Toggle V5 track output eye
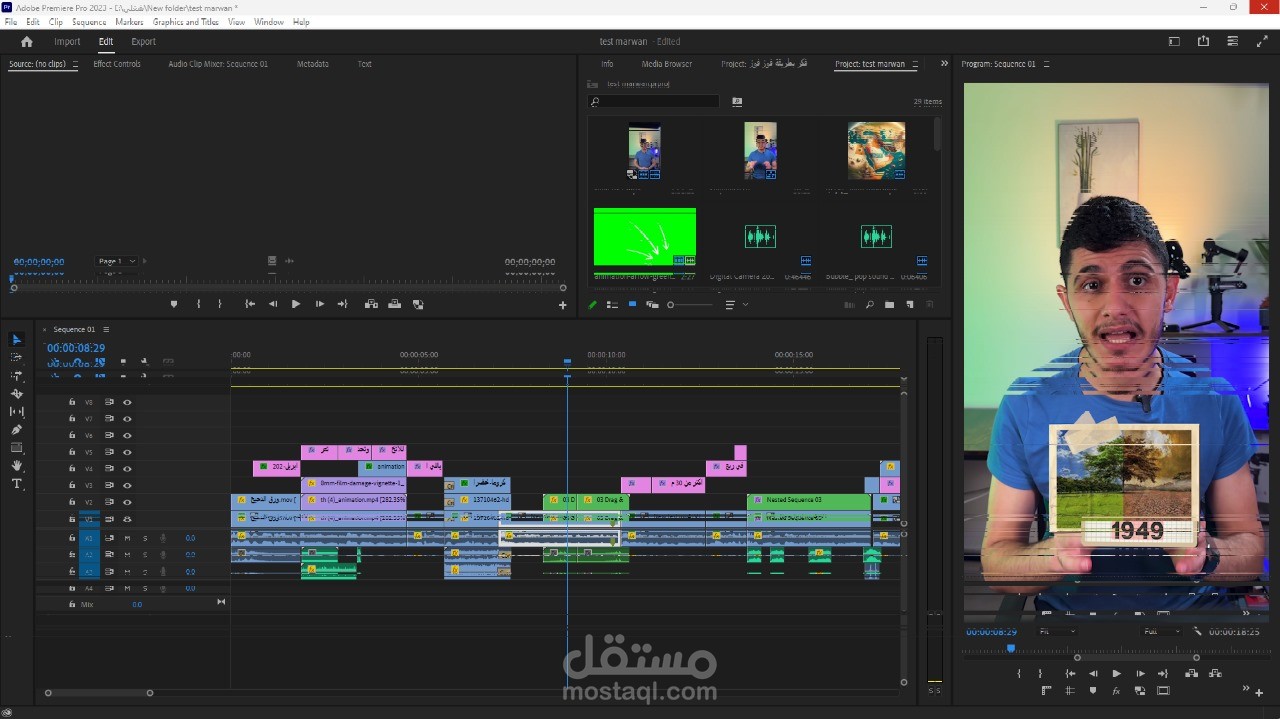Screen dimensions: 1280x719 [127, 452]
